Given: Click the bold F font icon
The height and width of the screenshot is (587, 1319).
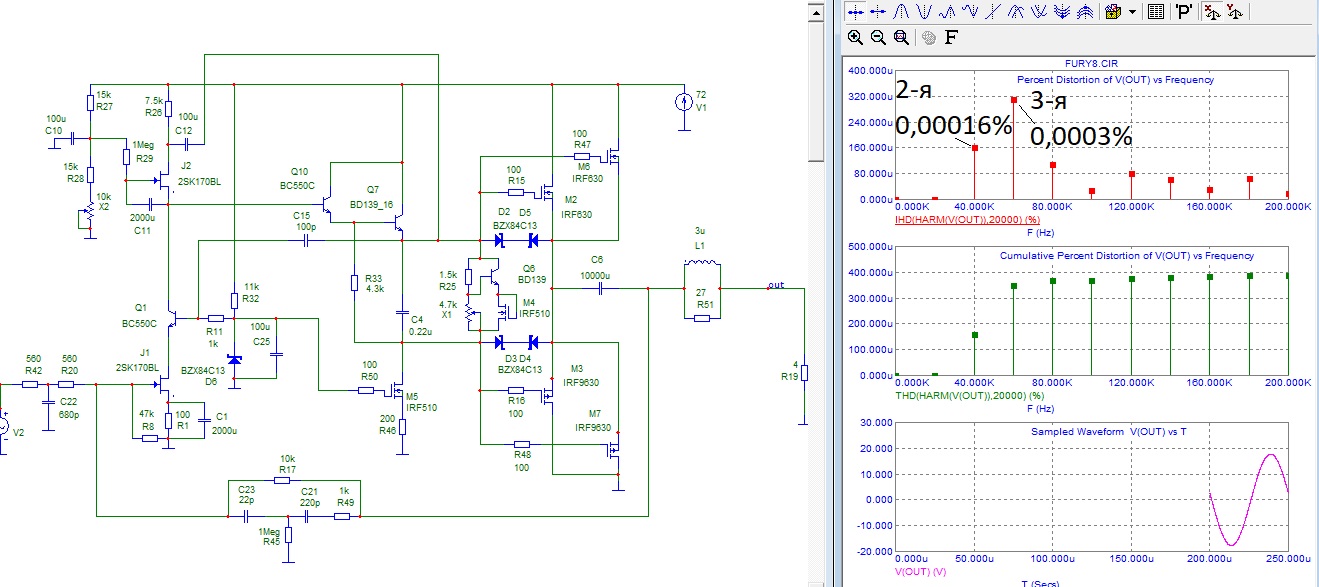Looking at the screenshot, I should 951,38.
